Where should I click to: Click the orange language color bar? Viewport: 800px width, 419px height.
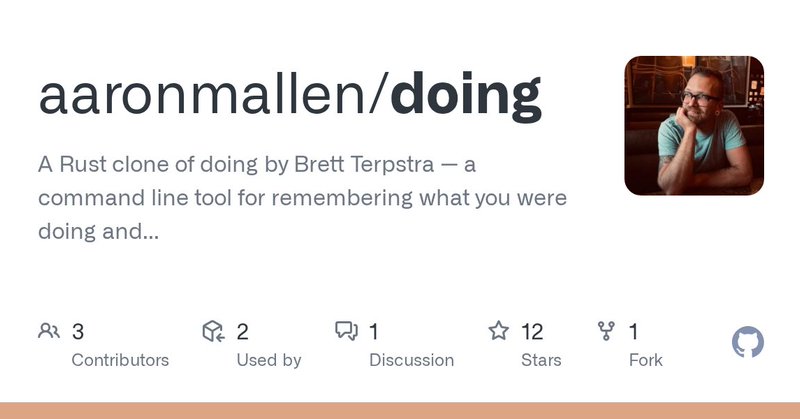coord(400,410)
